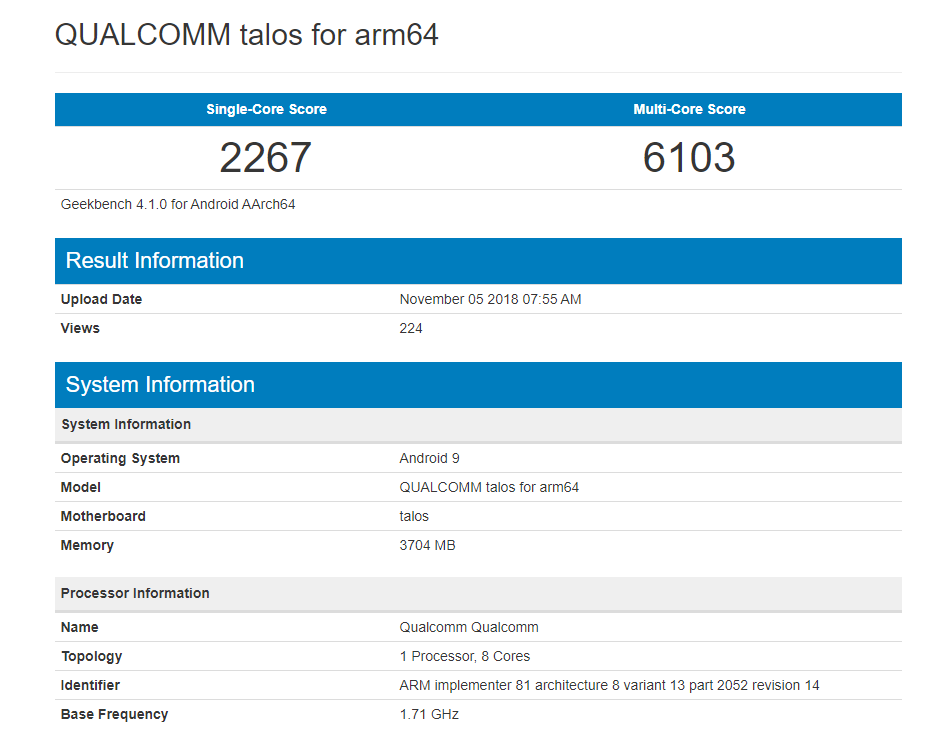Select the Model value QUALCOMM talos for arm64
945x745 pixels.
coord(489,487)
